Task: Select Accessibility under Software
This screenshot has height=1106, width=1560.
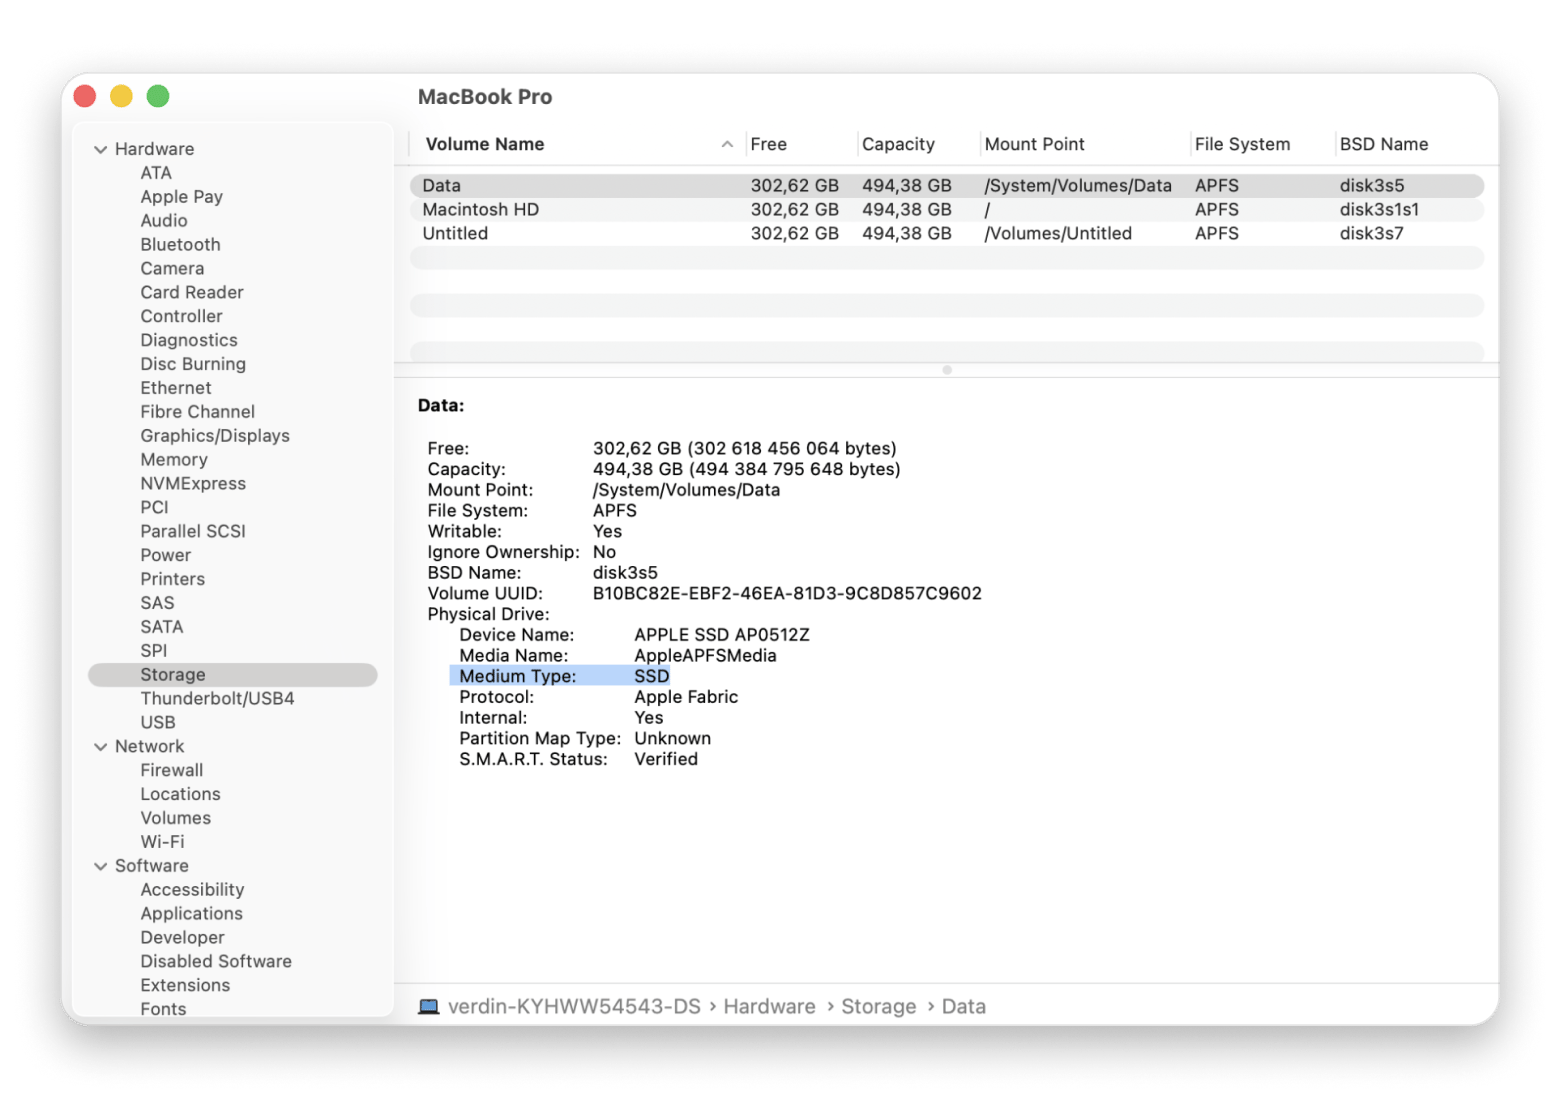Action: click(x=192, y=890)
